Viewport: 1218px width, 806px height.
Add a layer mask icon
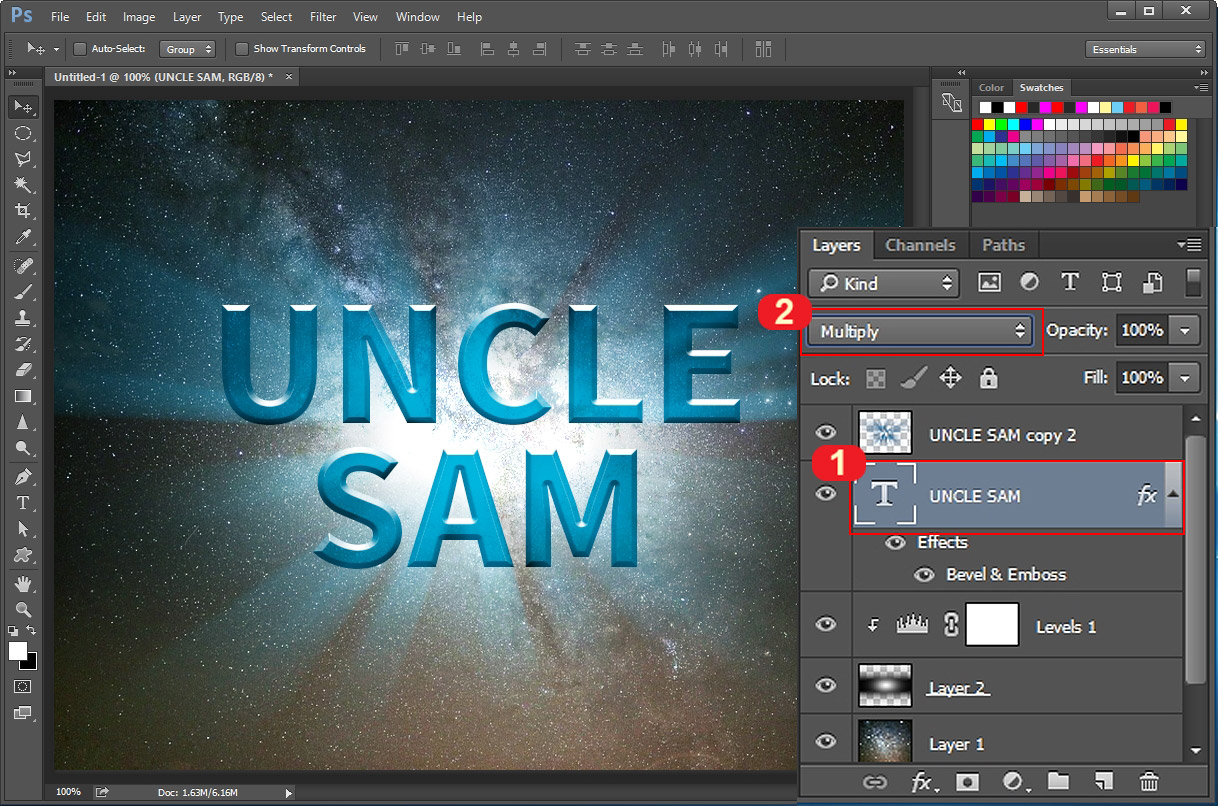967,783
